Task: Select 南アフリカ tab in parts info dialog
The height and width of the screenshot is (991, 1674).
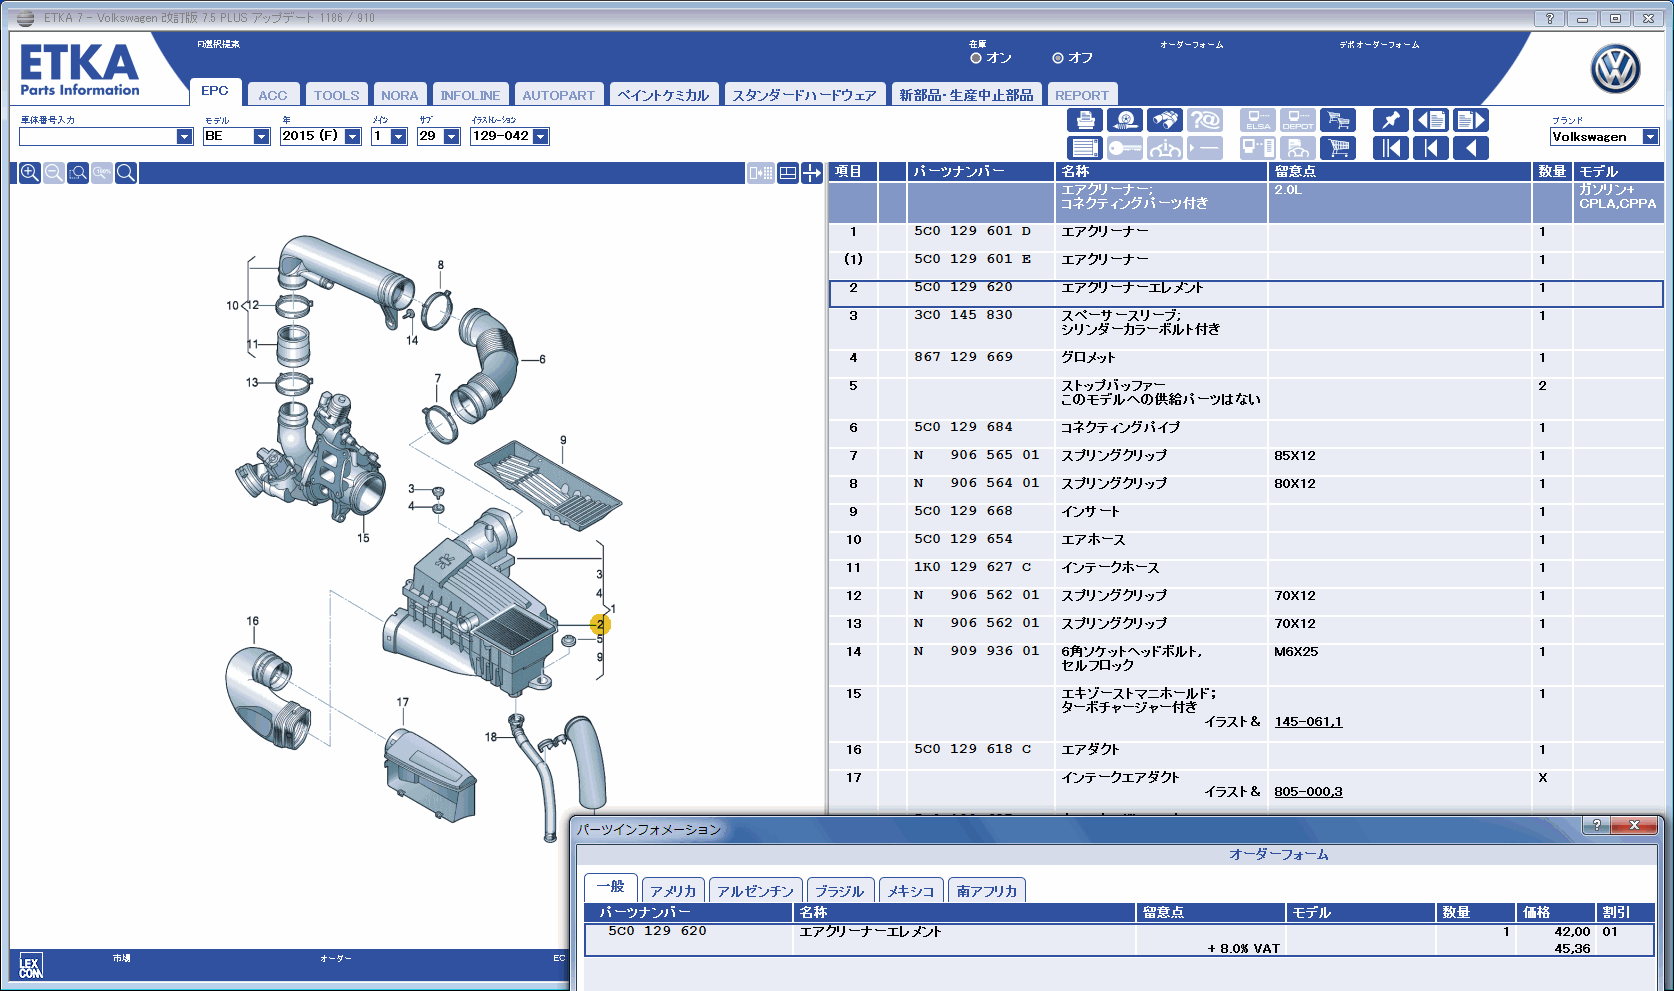Action: point(987,891)
